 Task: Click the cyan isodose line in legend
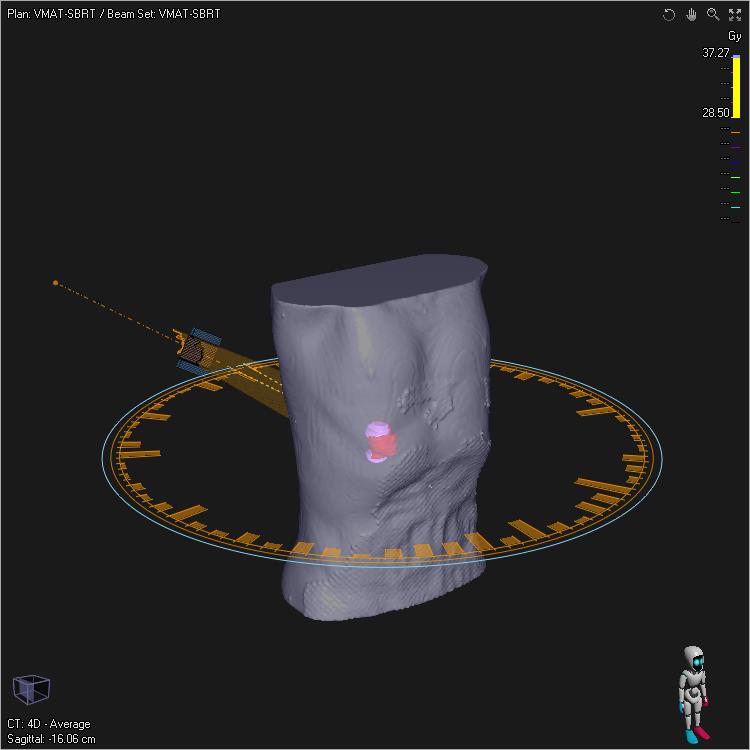pos(736,207)
